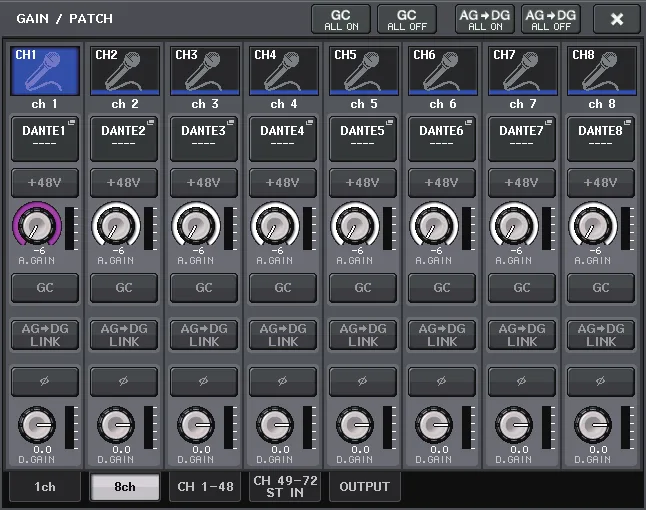Screen dimensions: 646x510
Task: Enable +48V phantom power on CH4
Action: click(283, 182)
